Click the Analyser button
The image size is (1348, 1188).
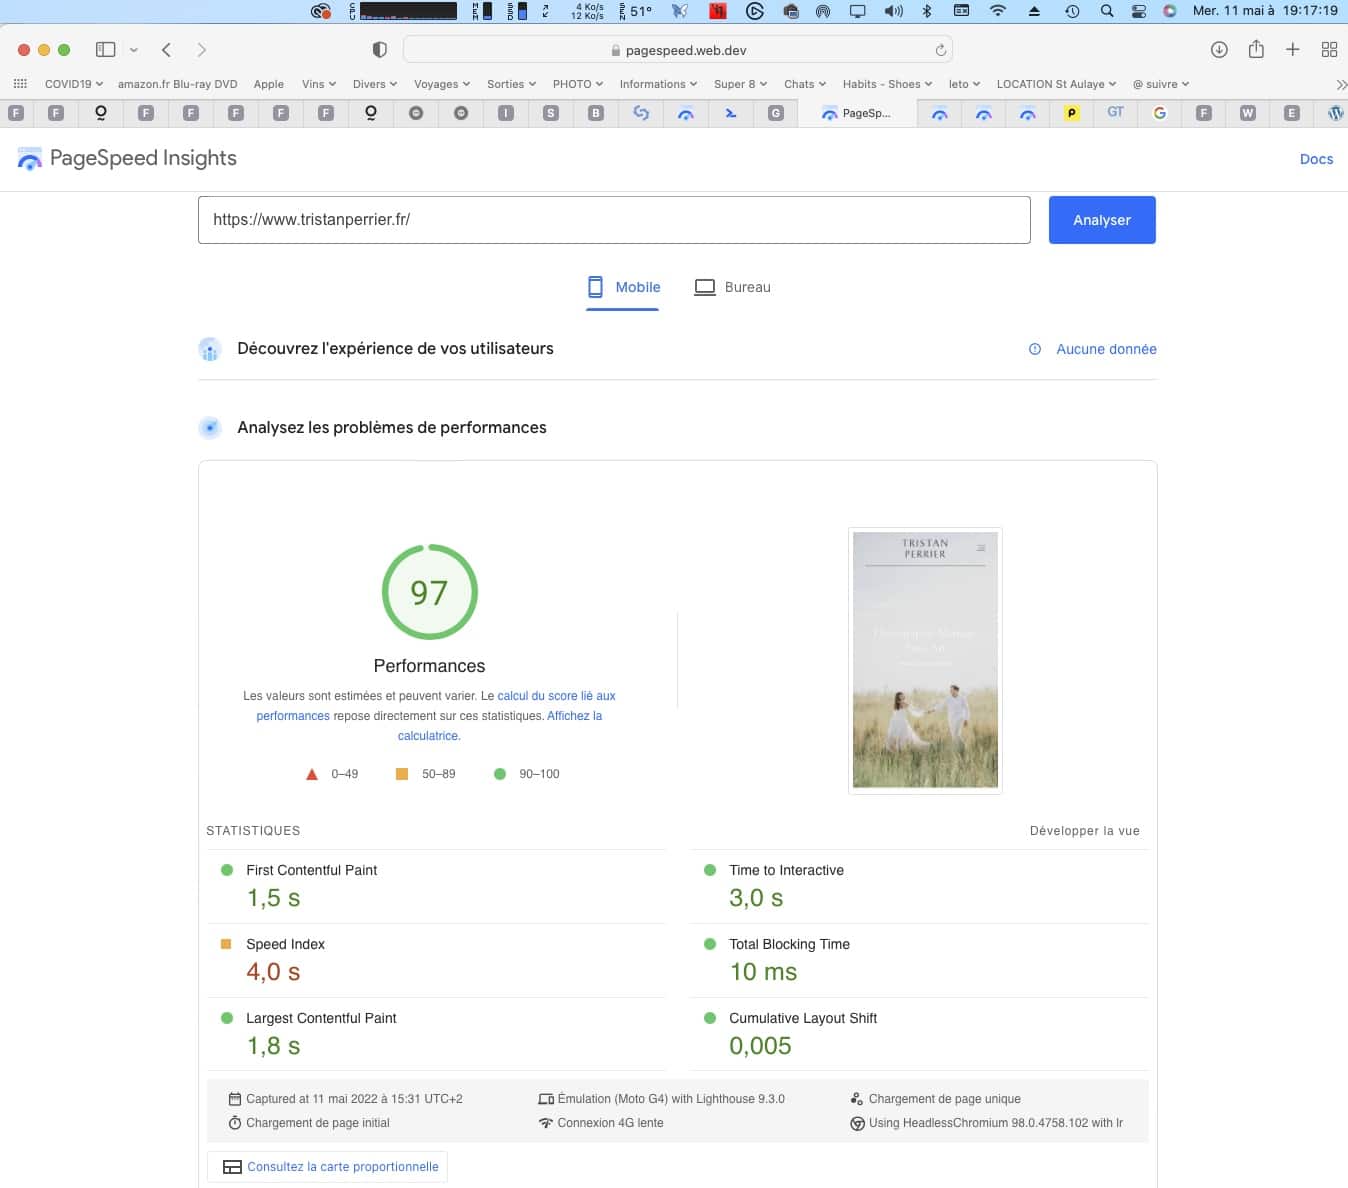[1102, 220]
